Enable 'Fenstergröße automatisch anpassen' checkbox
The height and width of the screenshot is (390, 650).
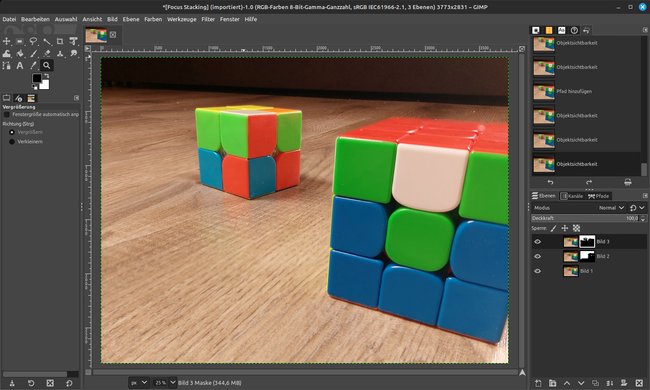pyautogui.click(x=6, y=114)
